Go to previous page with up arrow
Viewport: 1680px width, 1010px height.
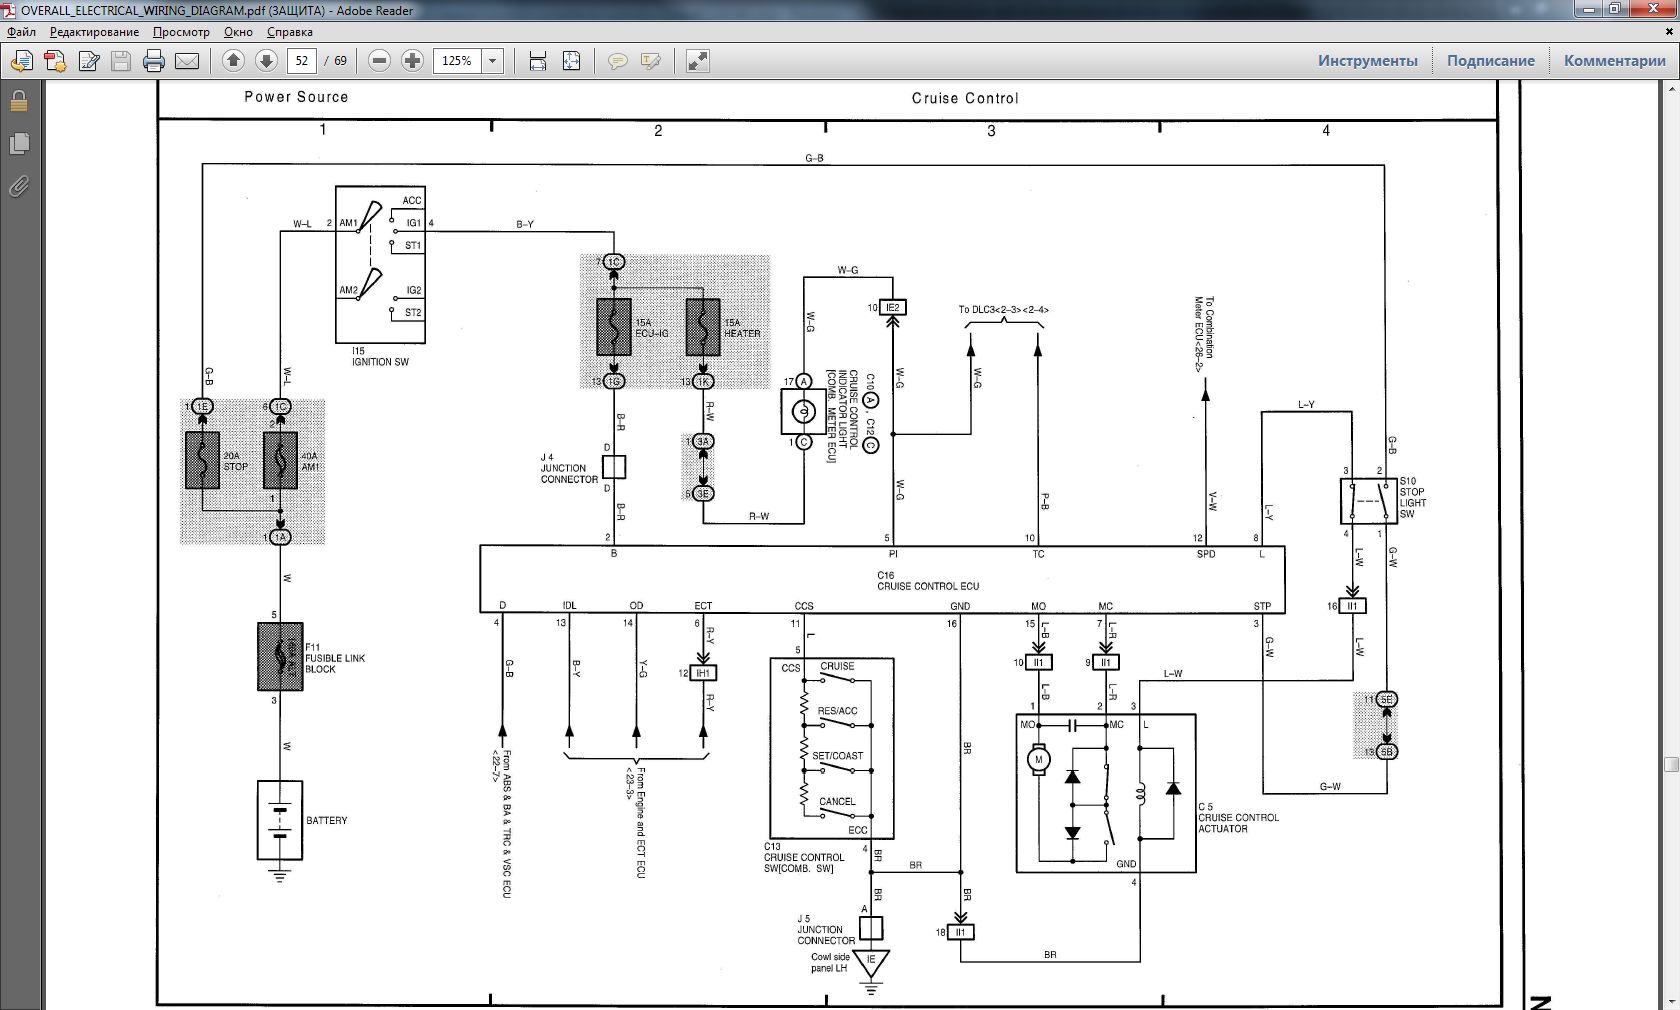[x=233, y=61]
